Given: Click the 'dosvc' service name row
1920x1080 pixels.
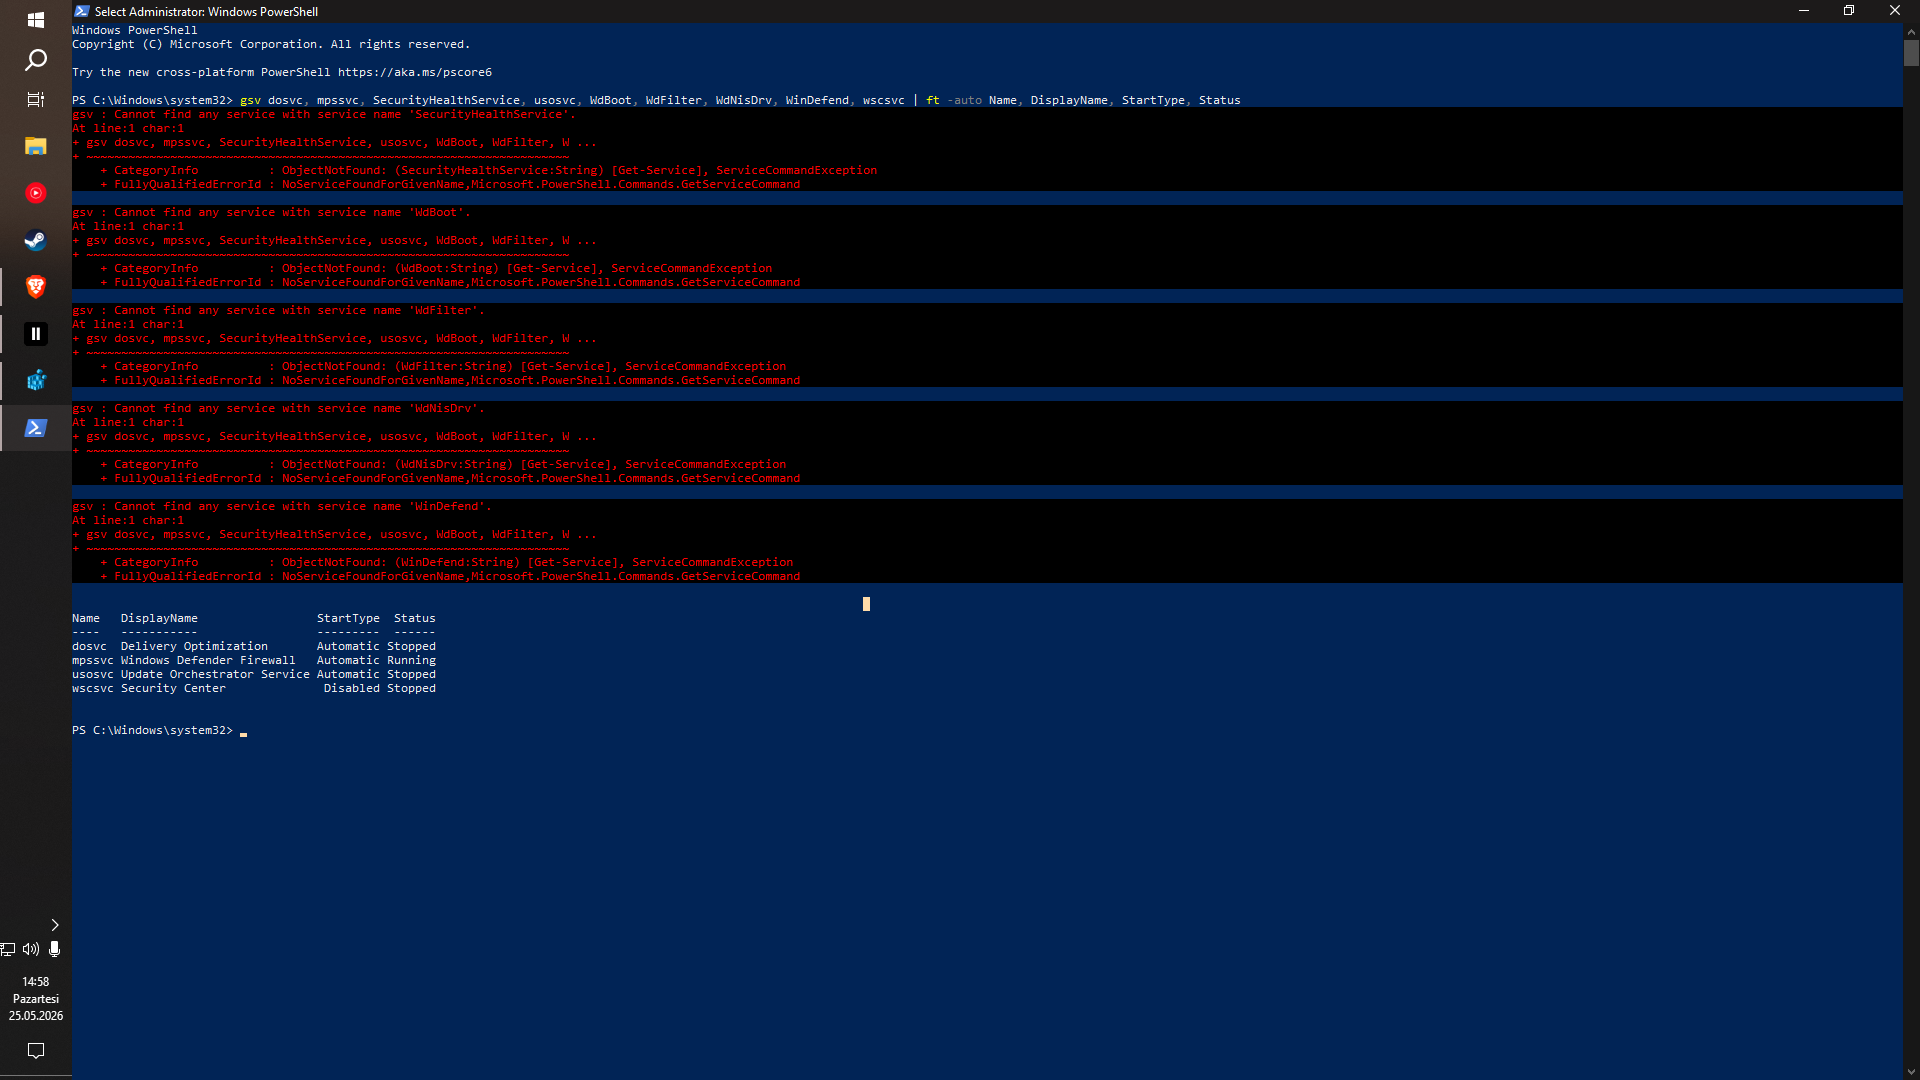Looking at the screenshot, I should point(254,646).
